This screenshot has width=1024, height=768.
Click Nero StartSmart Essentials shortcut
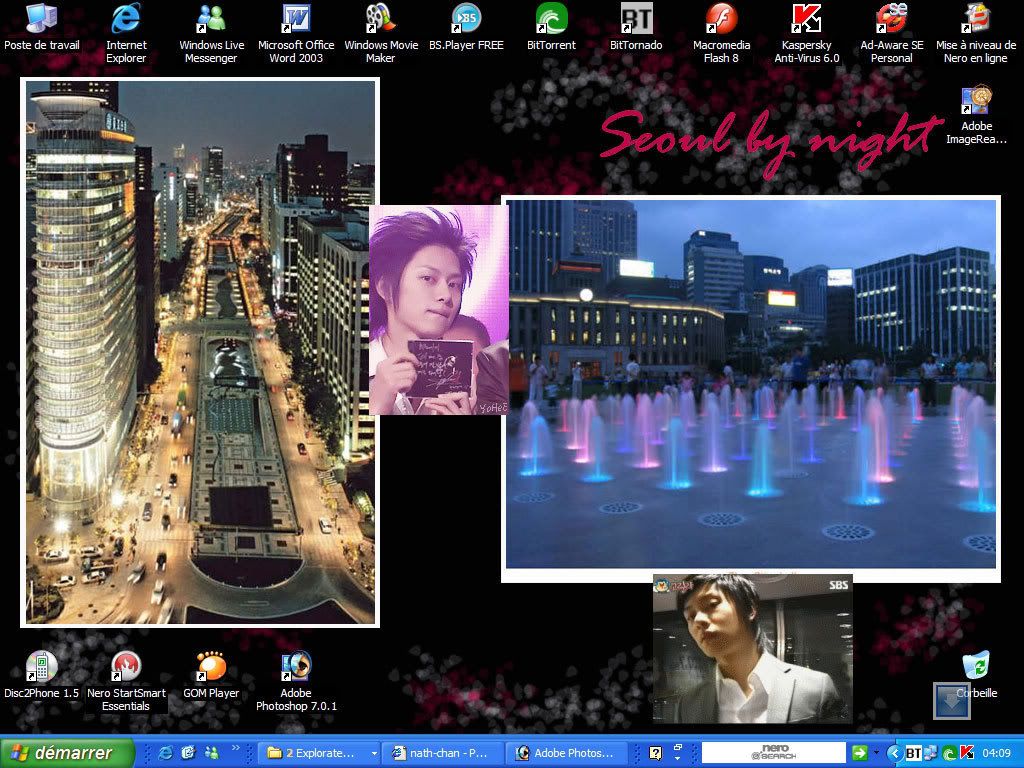[126, 681]
